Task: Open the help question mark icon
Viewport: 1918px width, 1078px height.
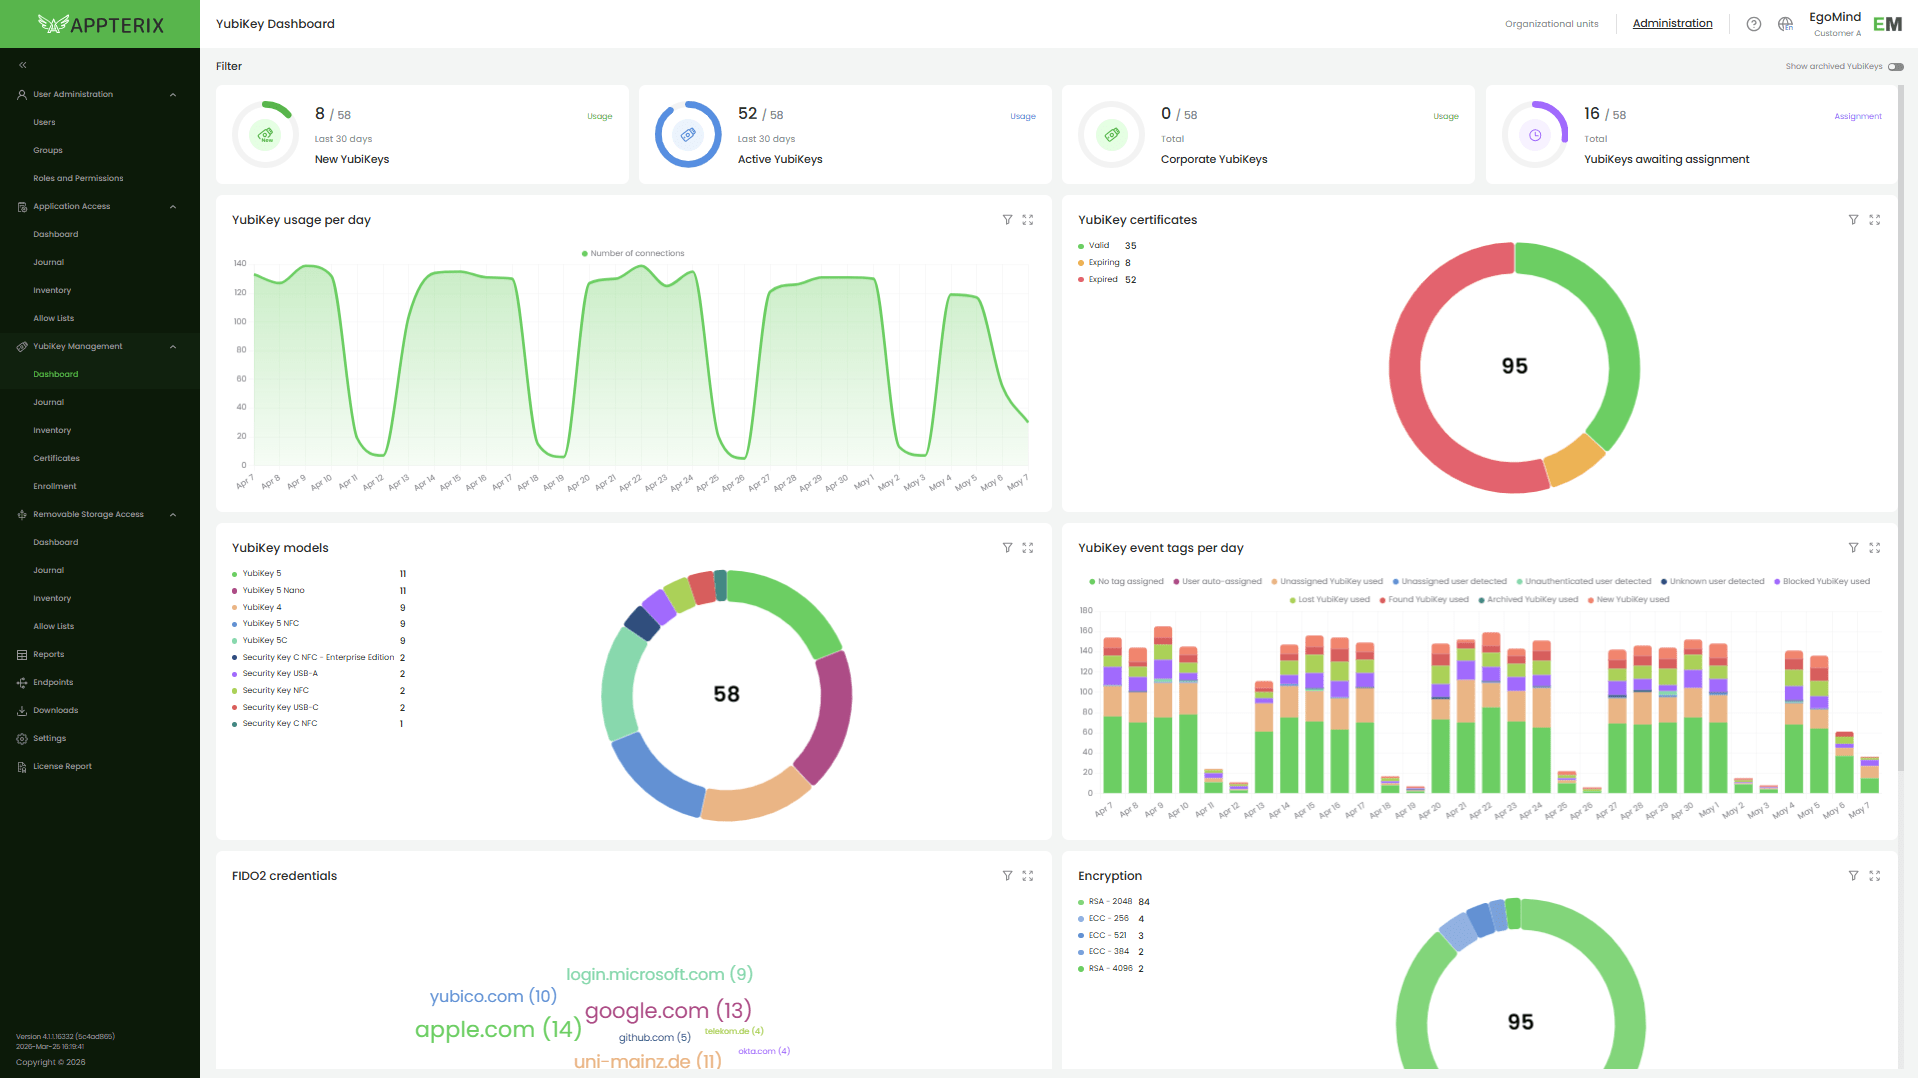Action: (x=1754, y=24)
